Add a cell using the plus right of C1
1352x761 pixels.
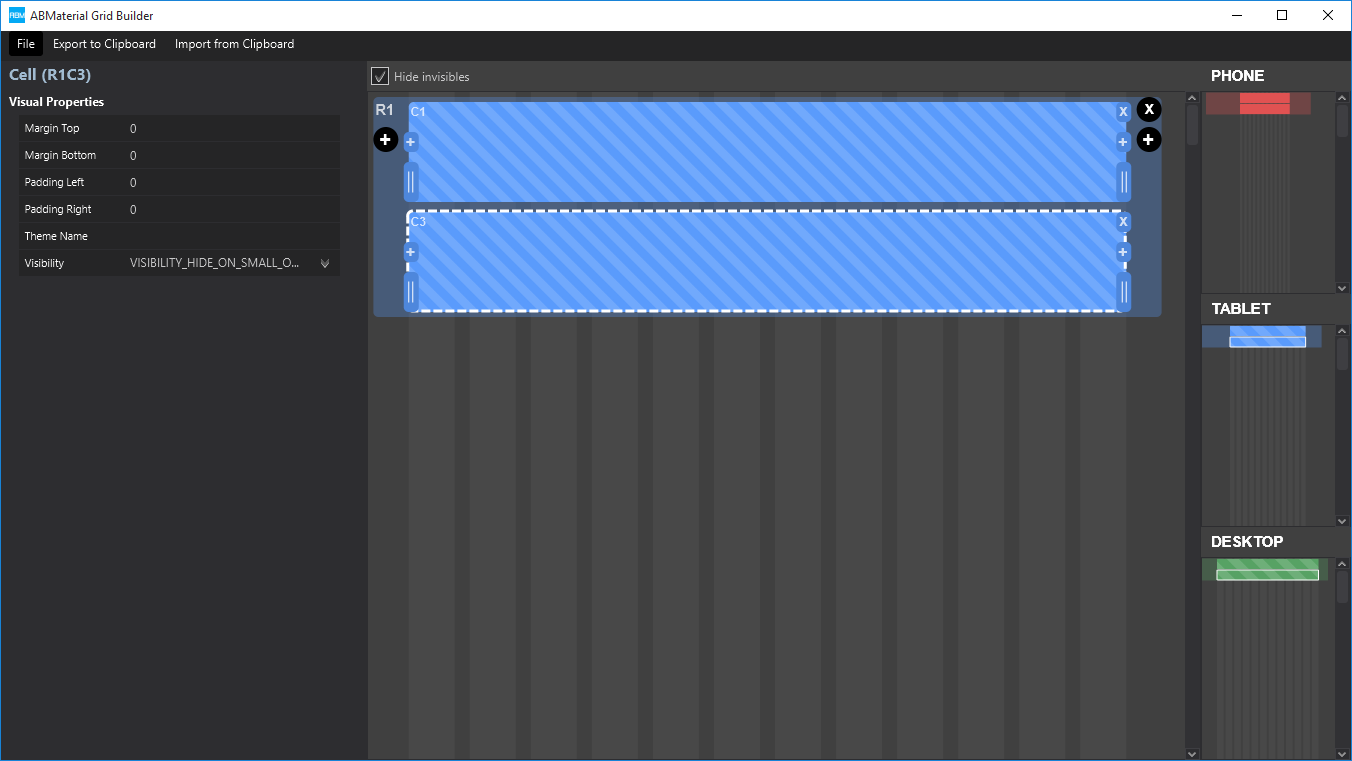[x=1122, y=142]
